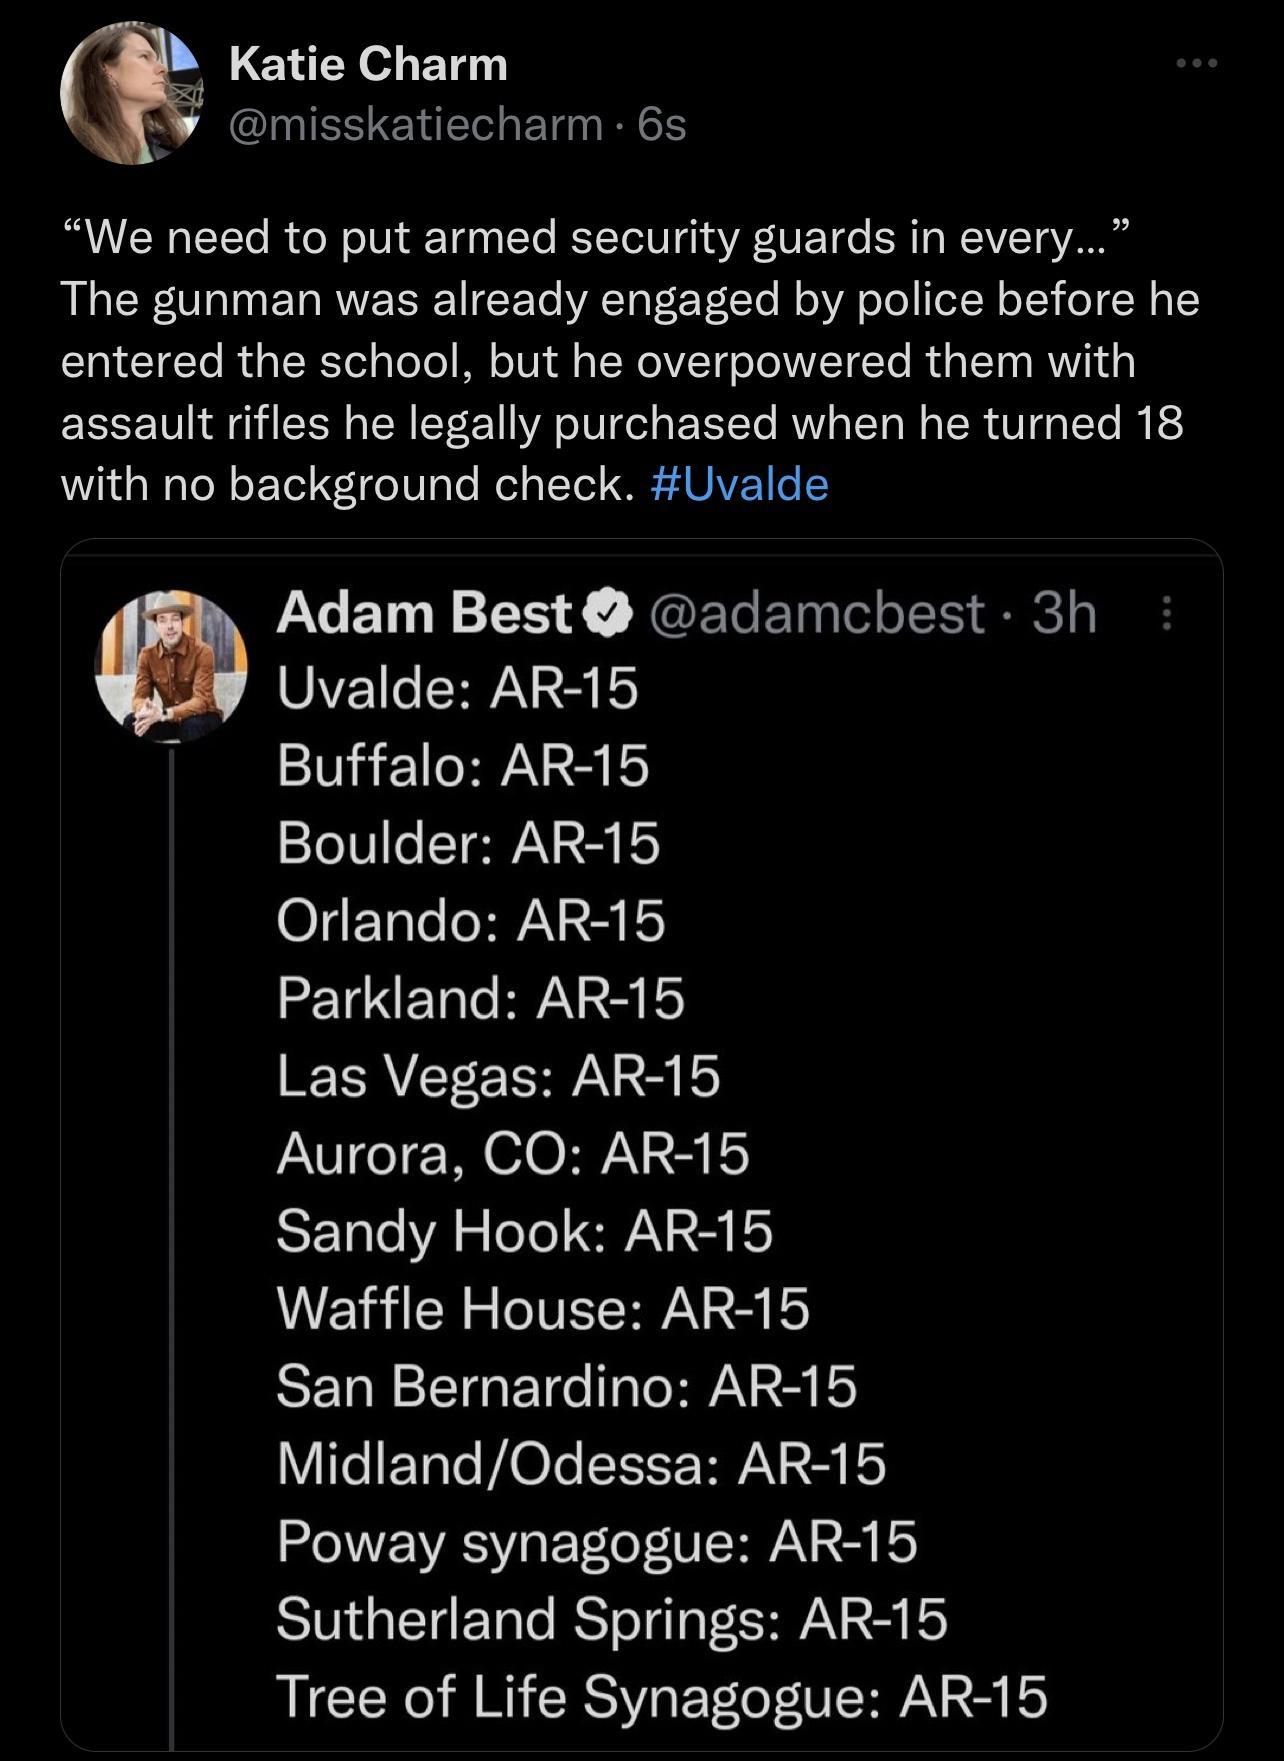Click the "Tree of Life Synagogue" line
The height and width of the screenshot is (1761, 1284).
(661, 1697)
